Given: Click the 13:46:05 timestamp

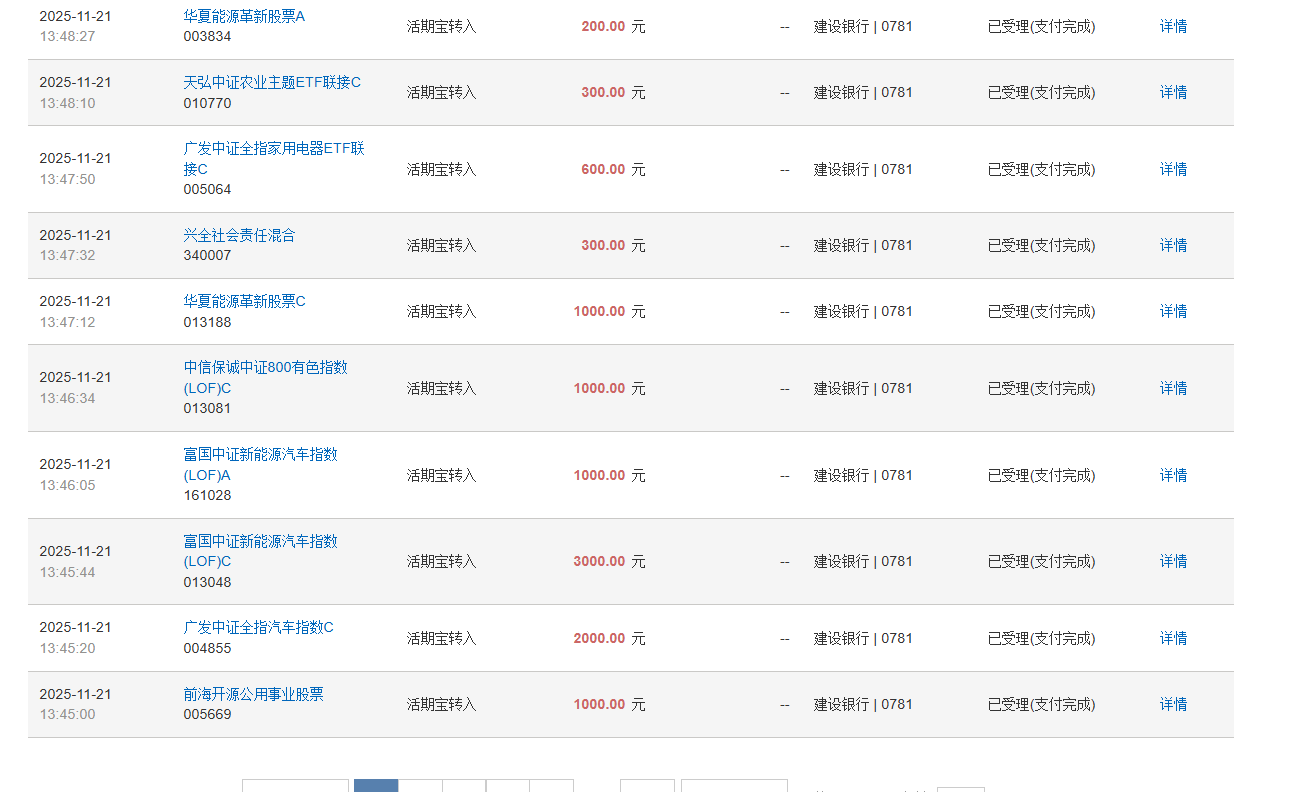Looking at the screenshot, I should coord(68,485).
